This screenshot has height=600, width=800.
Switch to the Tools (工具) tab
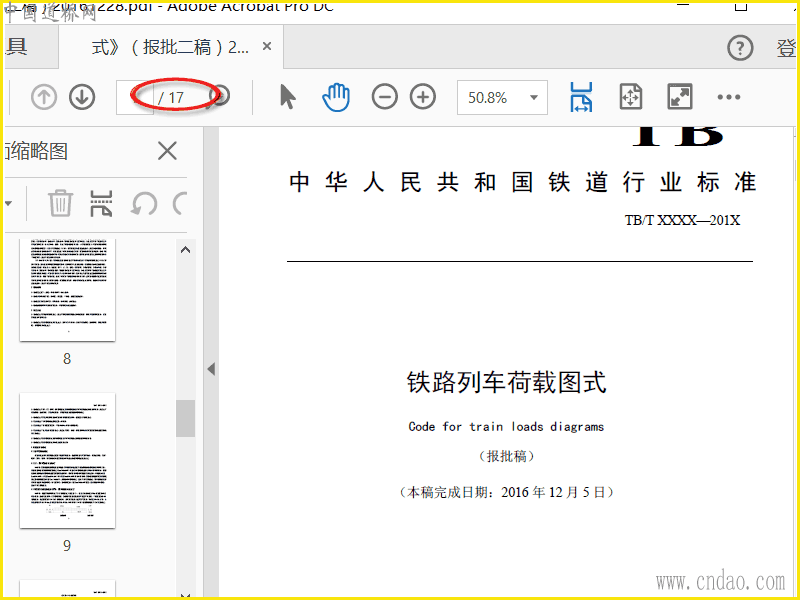(30, 47)
